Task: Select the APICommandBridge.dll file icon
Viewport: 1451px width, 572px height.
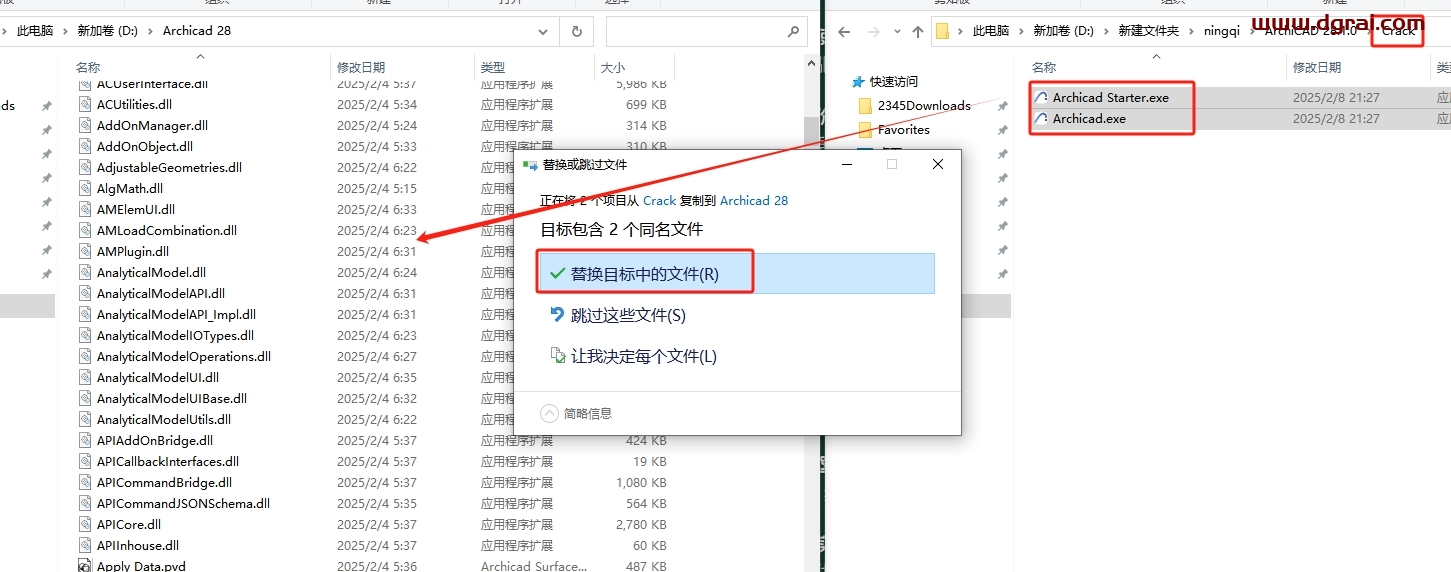Action: 86,482
